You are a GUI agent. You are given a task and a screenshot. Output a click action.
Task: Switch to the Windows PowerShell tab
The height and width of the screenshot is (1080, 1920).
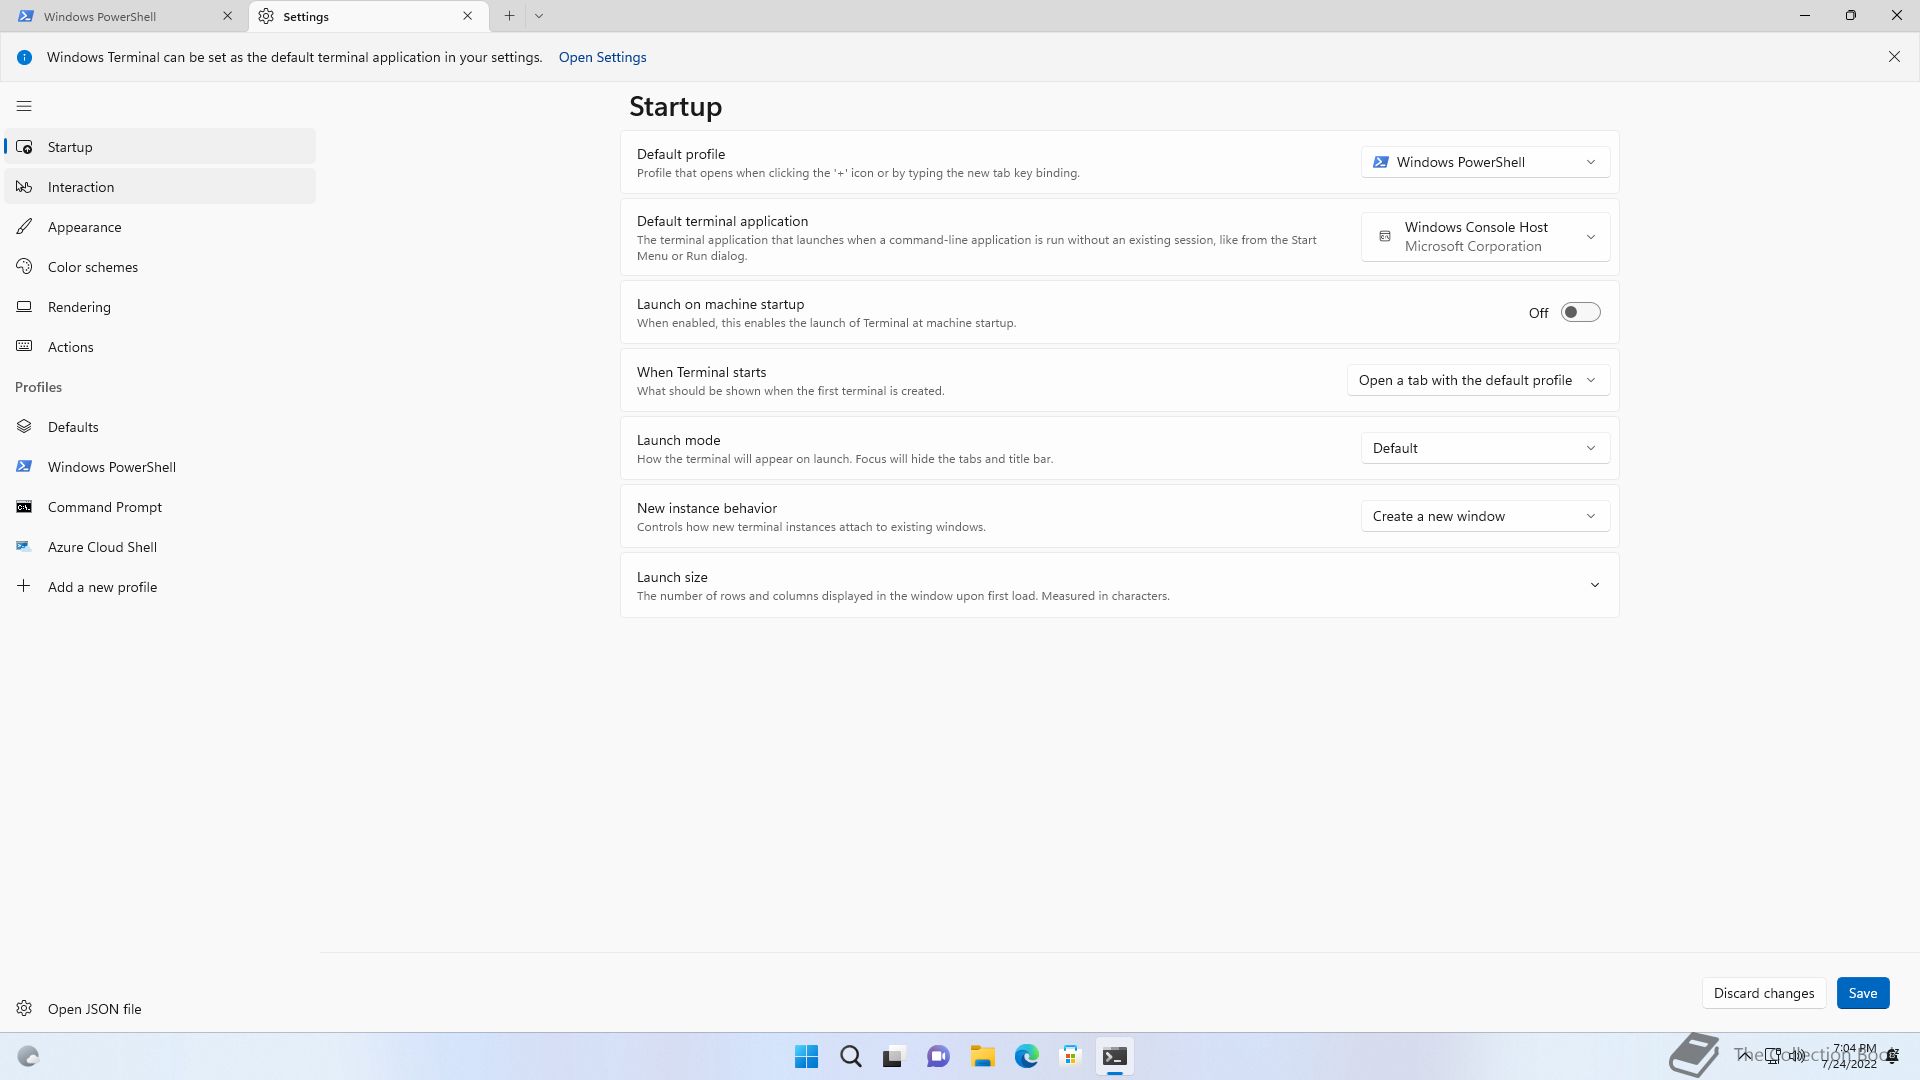point(125,16)
